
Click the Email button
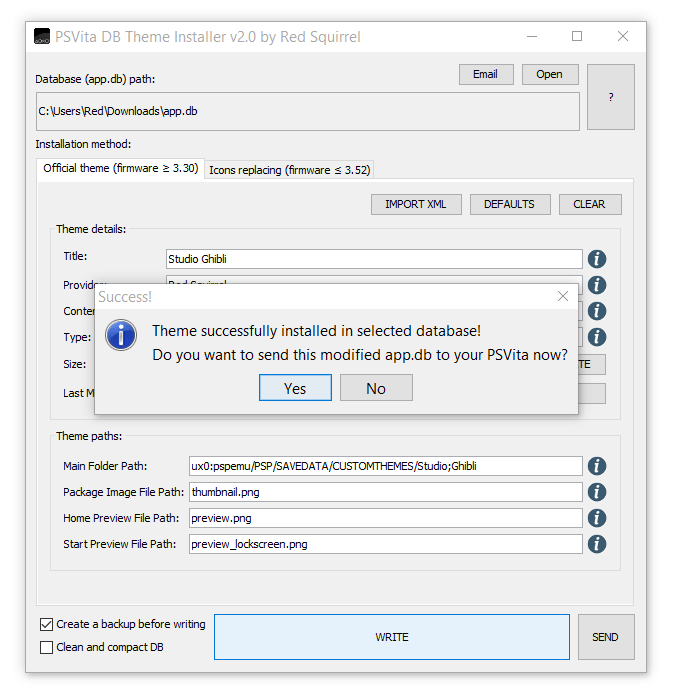coord(486,74)
